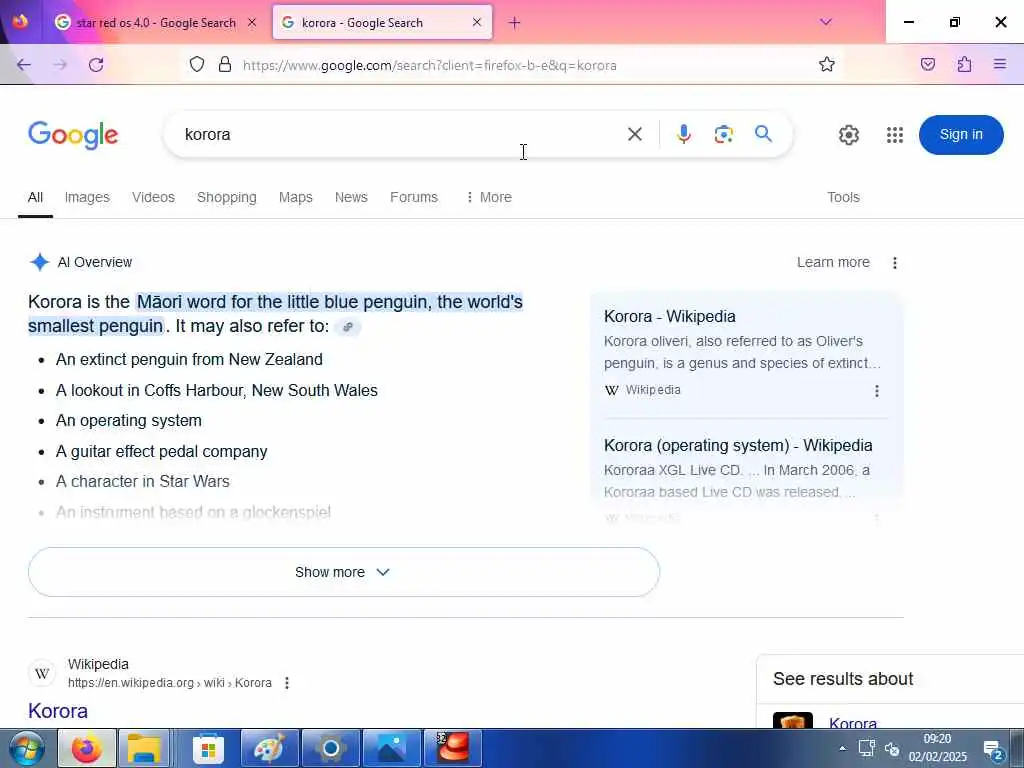
Task: Switch to 'star red os 4.0' tab
Action: pos(155,23)
